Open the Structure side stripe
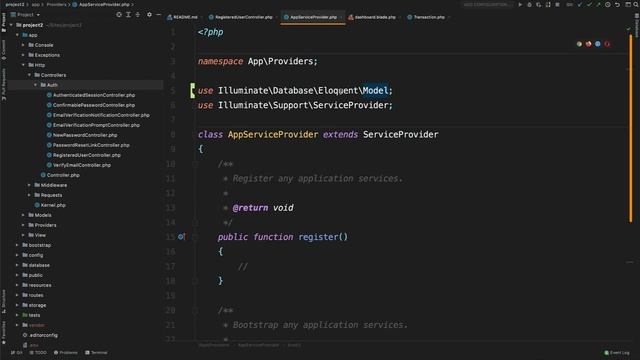The height and width of the screenshot is (360, 640). pyautogui.click(x=4, y=301)
